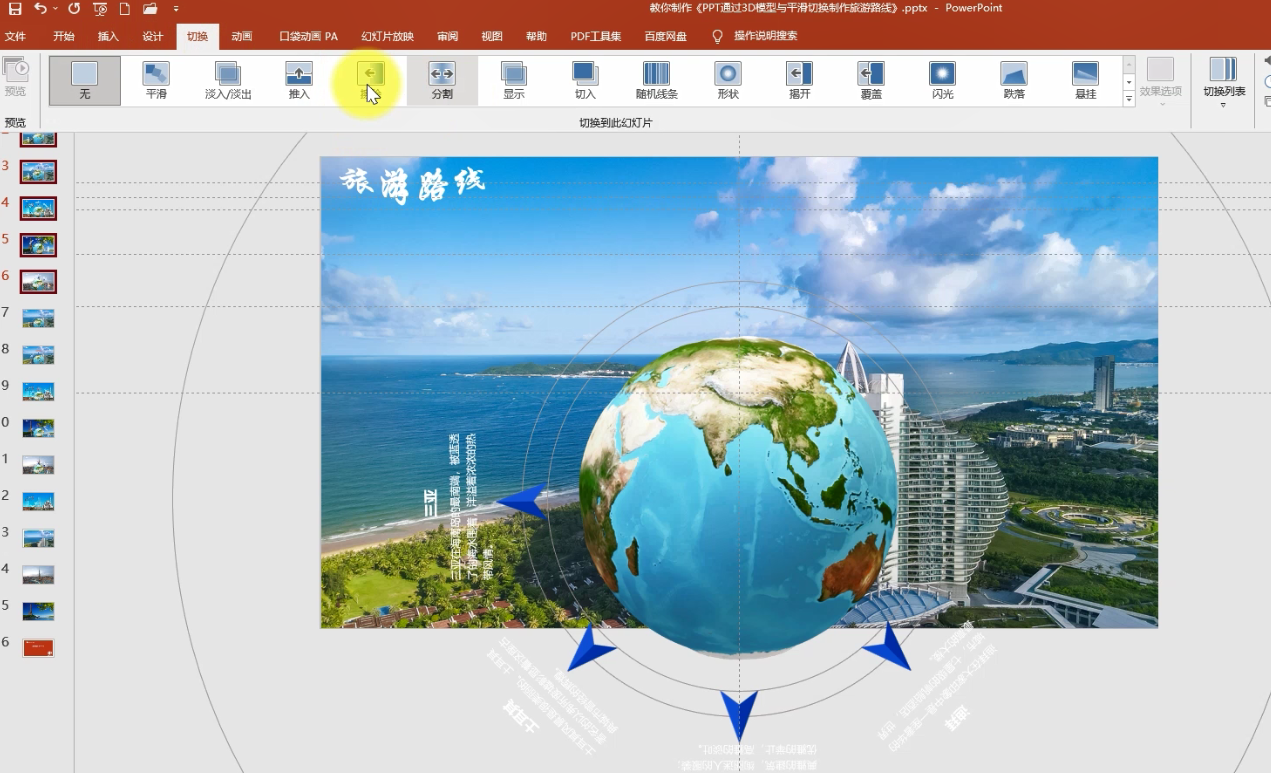The image size is (1271, 773).
Task: Select the last red-colored slide thumbnail
Action: tap(38, 648)
